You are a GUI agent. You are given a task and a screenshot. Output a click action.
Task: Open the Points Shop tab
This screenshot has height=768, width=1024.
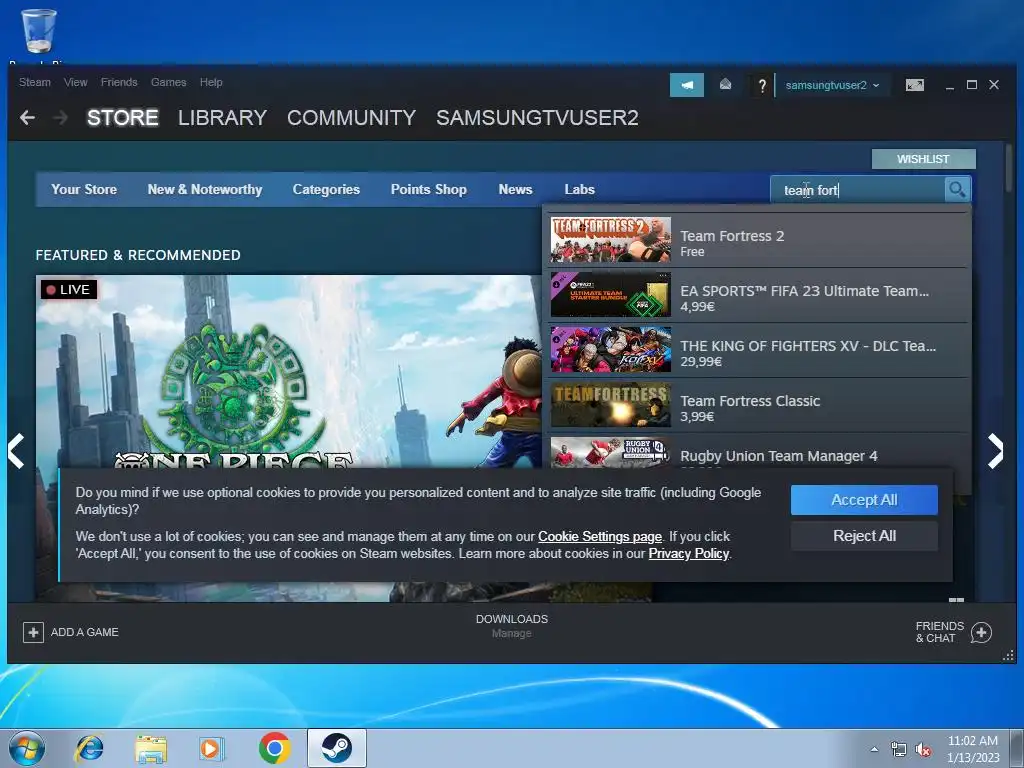click(429, 189)
